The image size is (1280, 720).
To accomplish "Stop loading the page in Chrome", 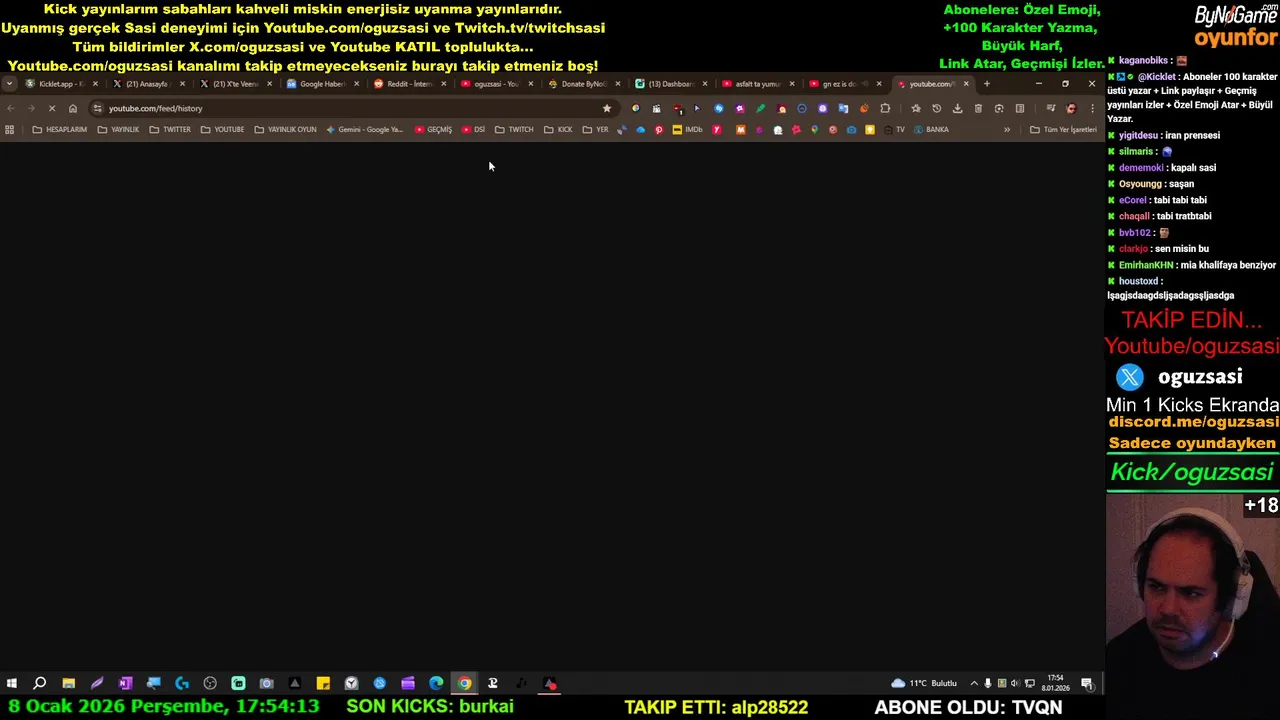I will click(52, 108).
